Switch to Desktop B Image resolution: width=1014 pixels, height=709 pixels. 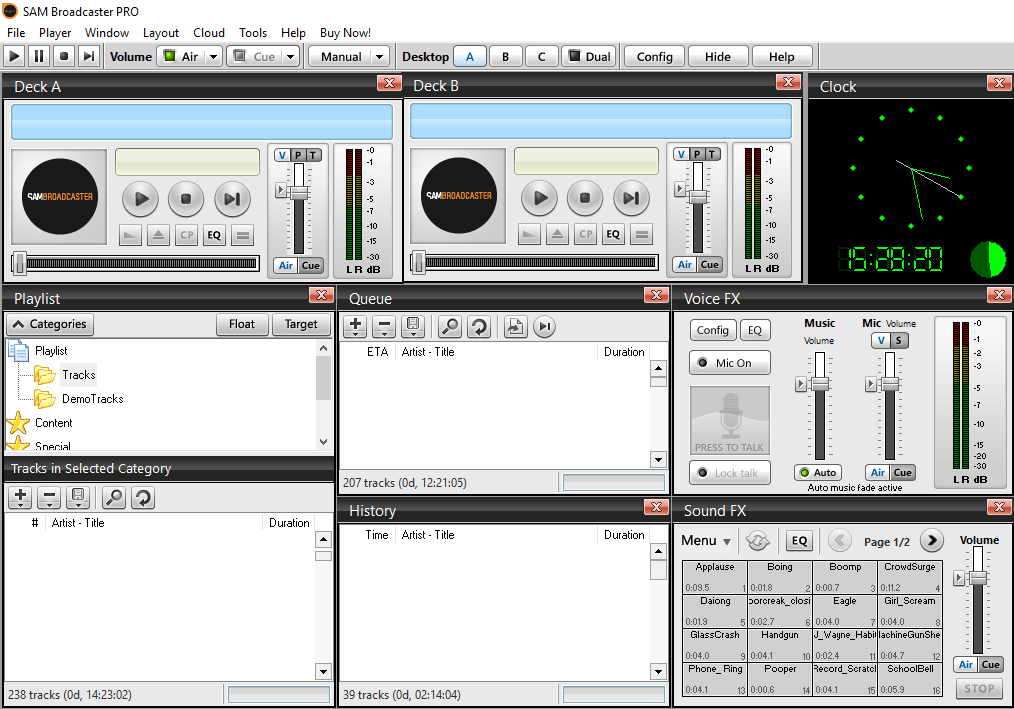pyautogui.click(x=505, y=56)
